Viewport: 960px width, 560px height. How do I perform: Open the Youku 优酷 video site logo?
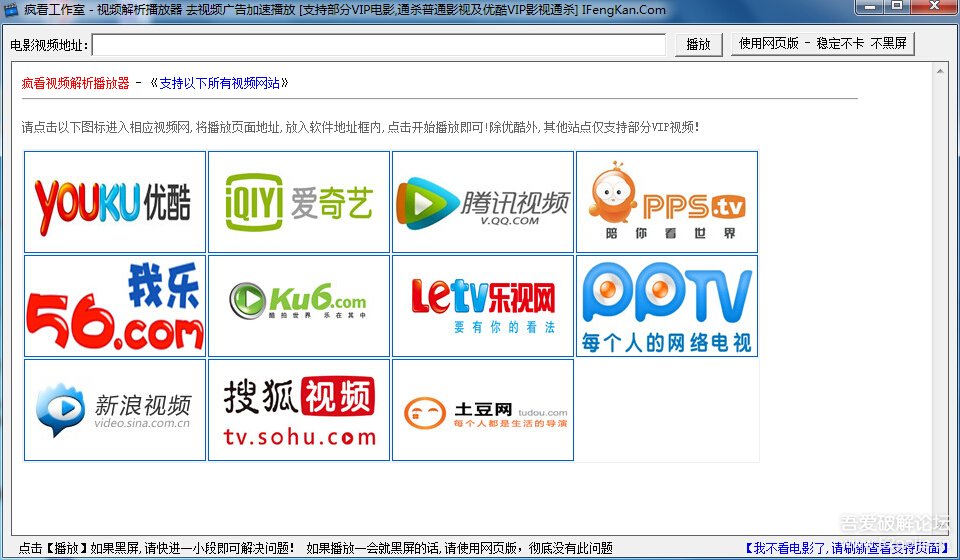point(115,202)
